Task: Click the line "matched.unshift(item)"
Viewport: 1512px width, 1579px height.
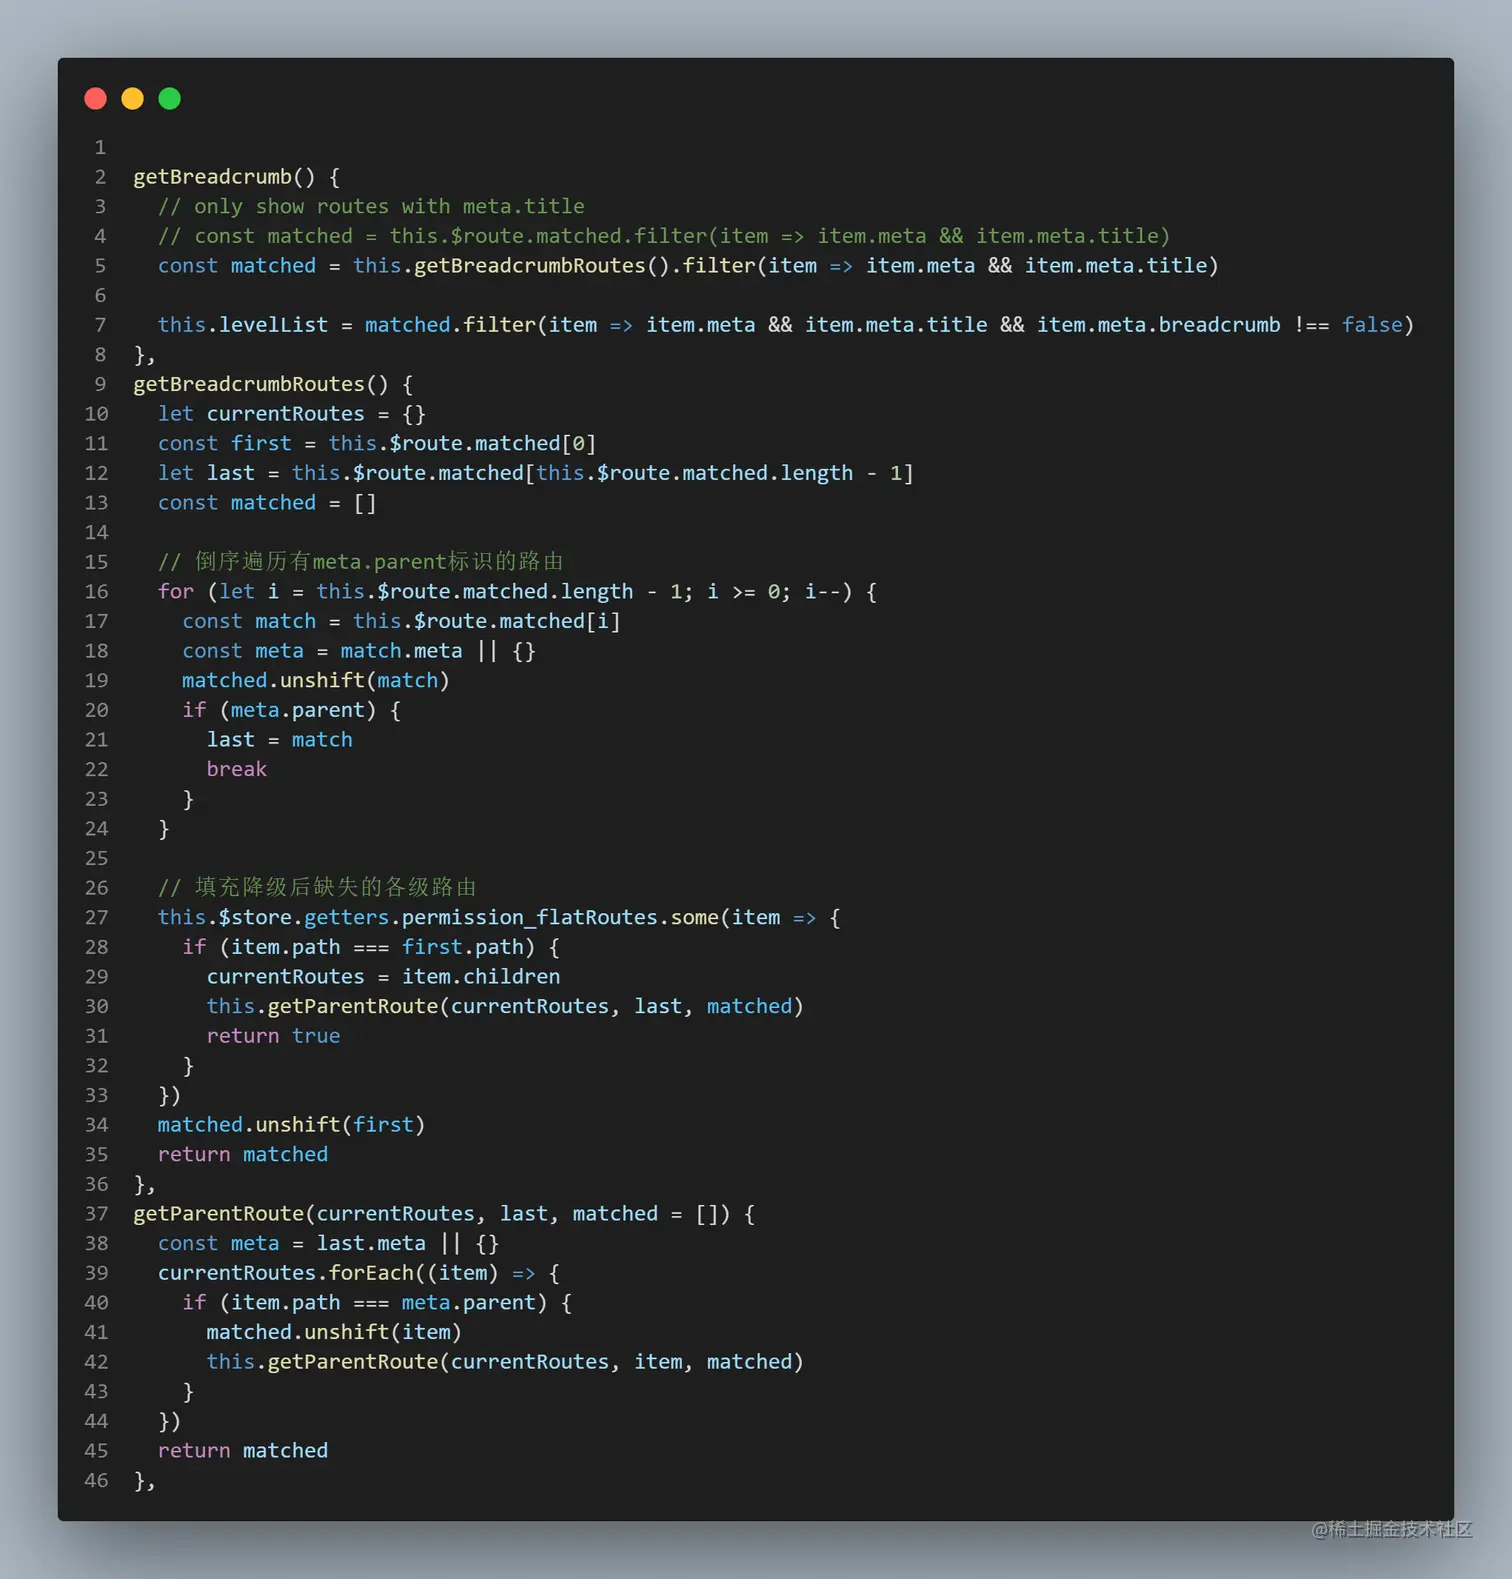Action: (x=334, y=1332)
